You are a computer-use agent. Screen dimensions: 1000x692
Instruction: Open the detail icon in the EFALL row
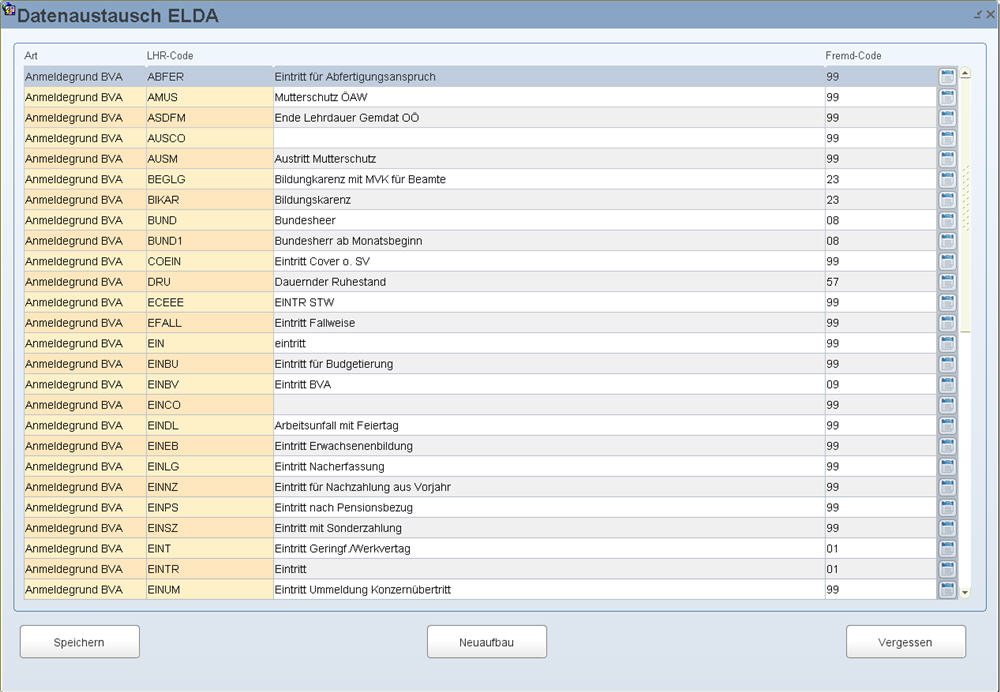coord(947,323)
